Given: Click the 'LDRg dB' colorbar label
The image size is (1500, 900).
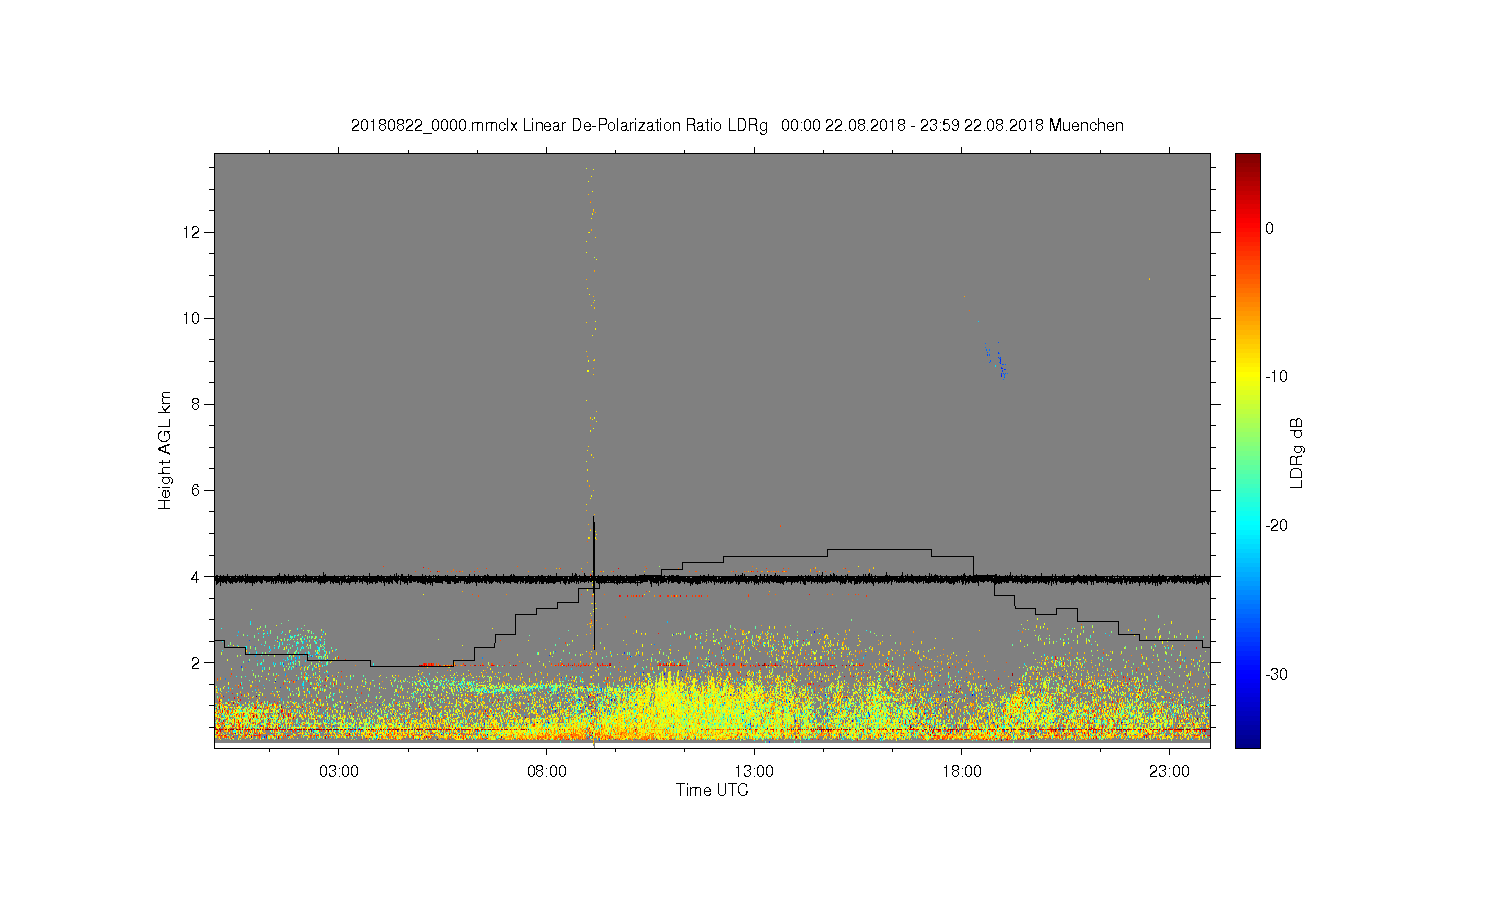Looking at the screenshot, I should (x=1297, y=452).
